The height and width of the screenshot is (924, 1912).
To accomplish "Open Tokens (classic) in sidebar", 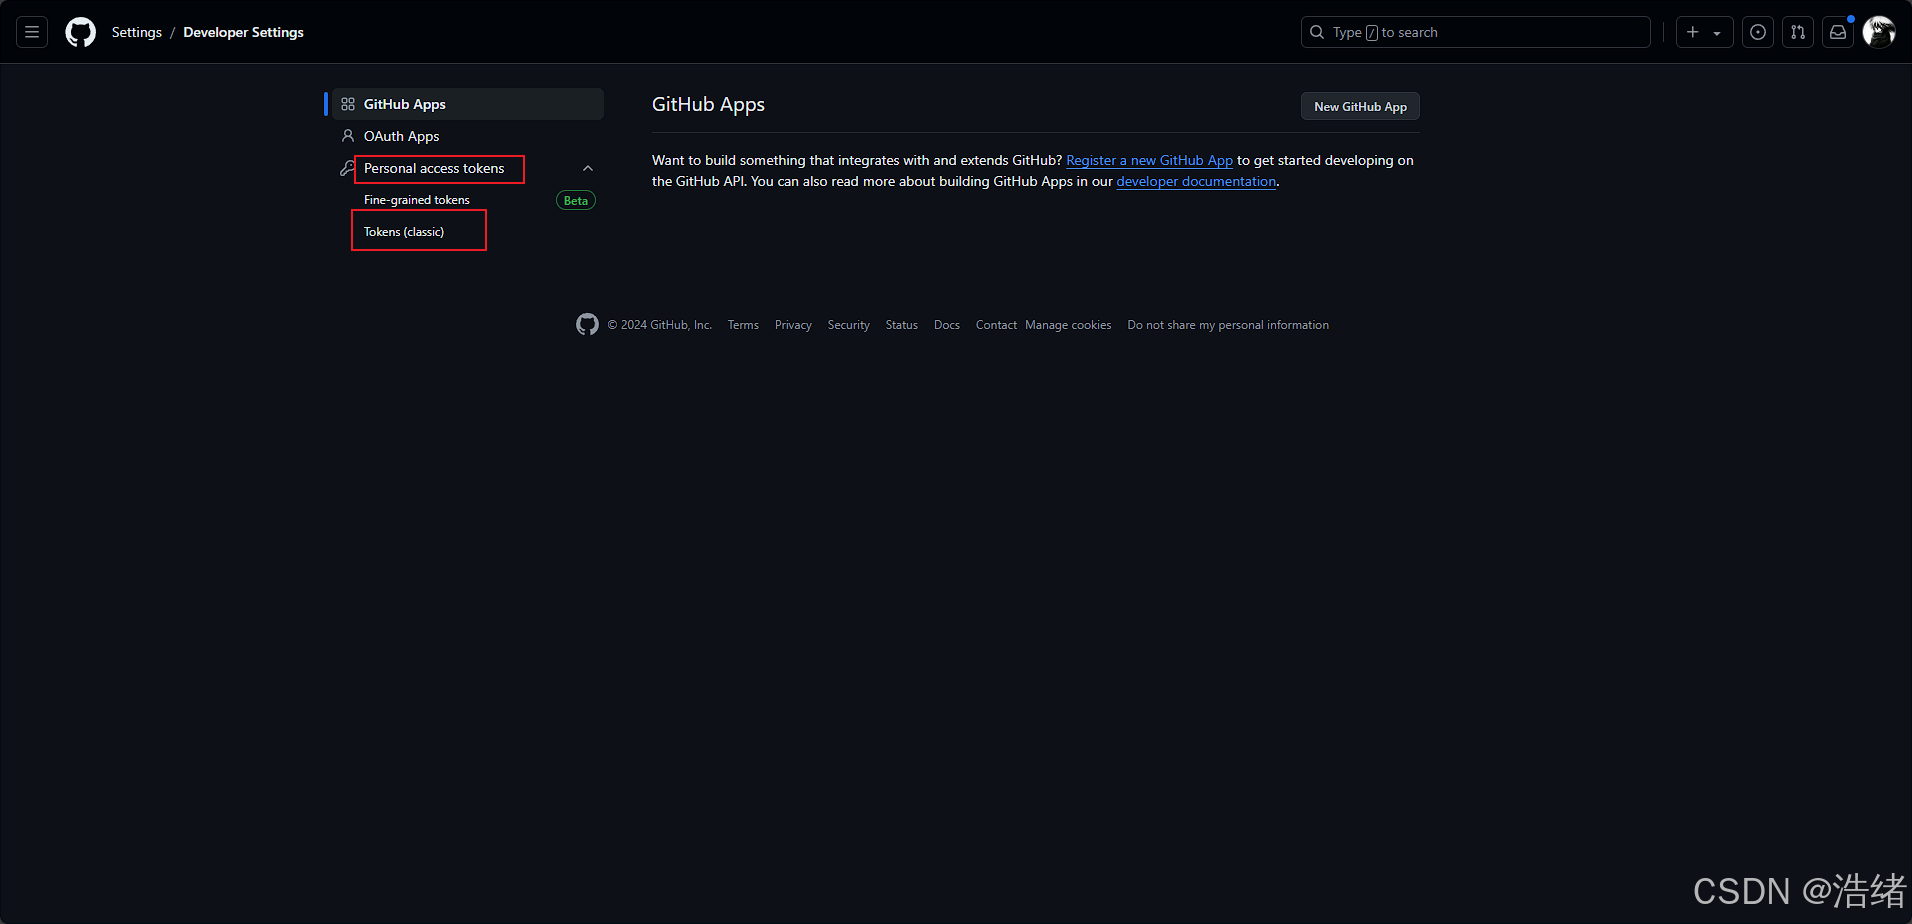I will [404, 232].
